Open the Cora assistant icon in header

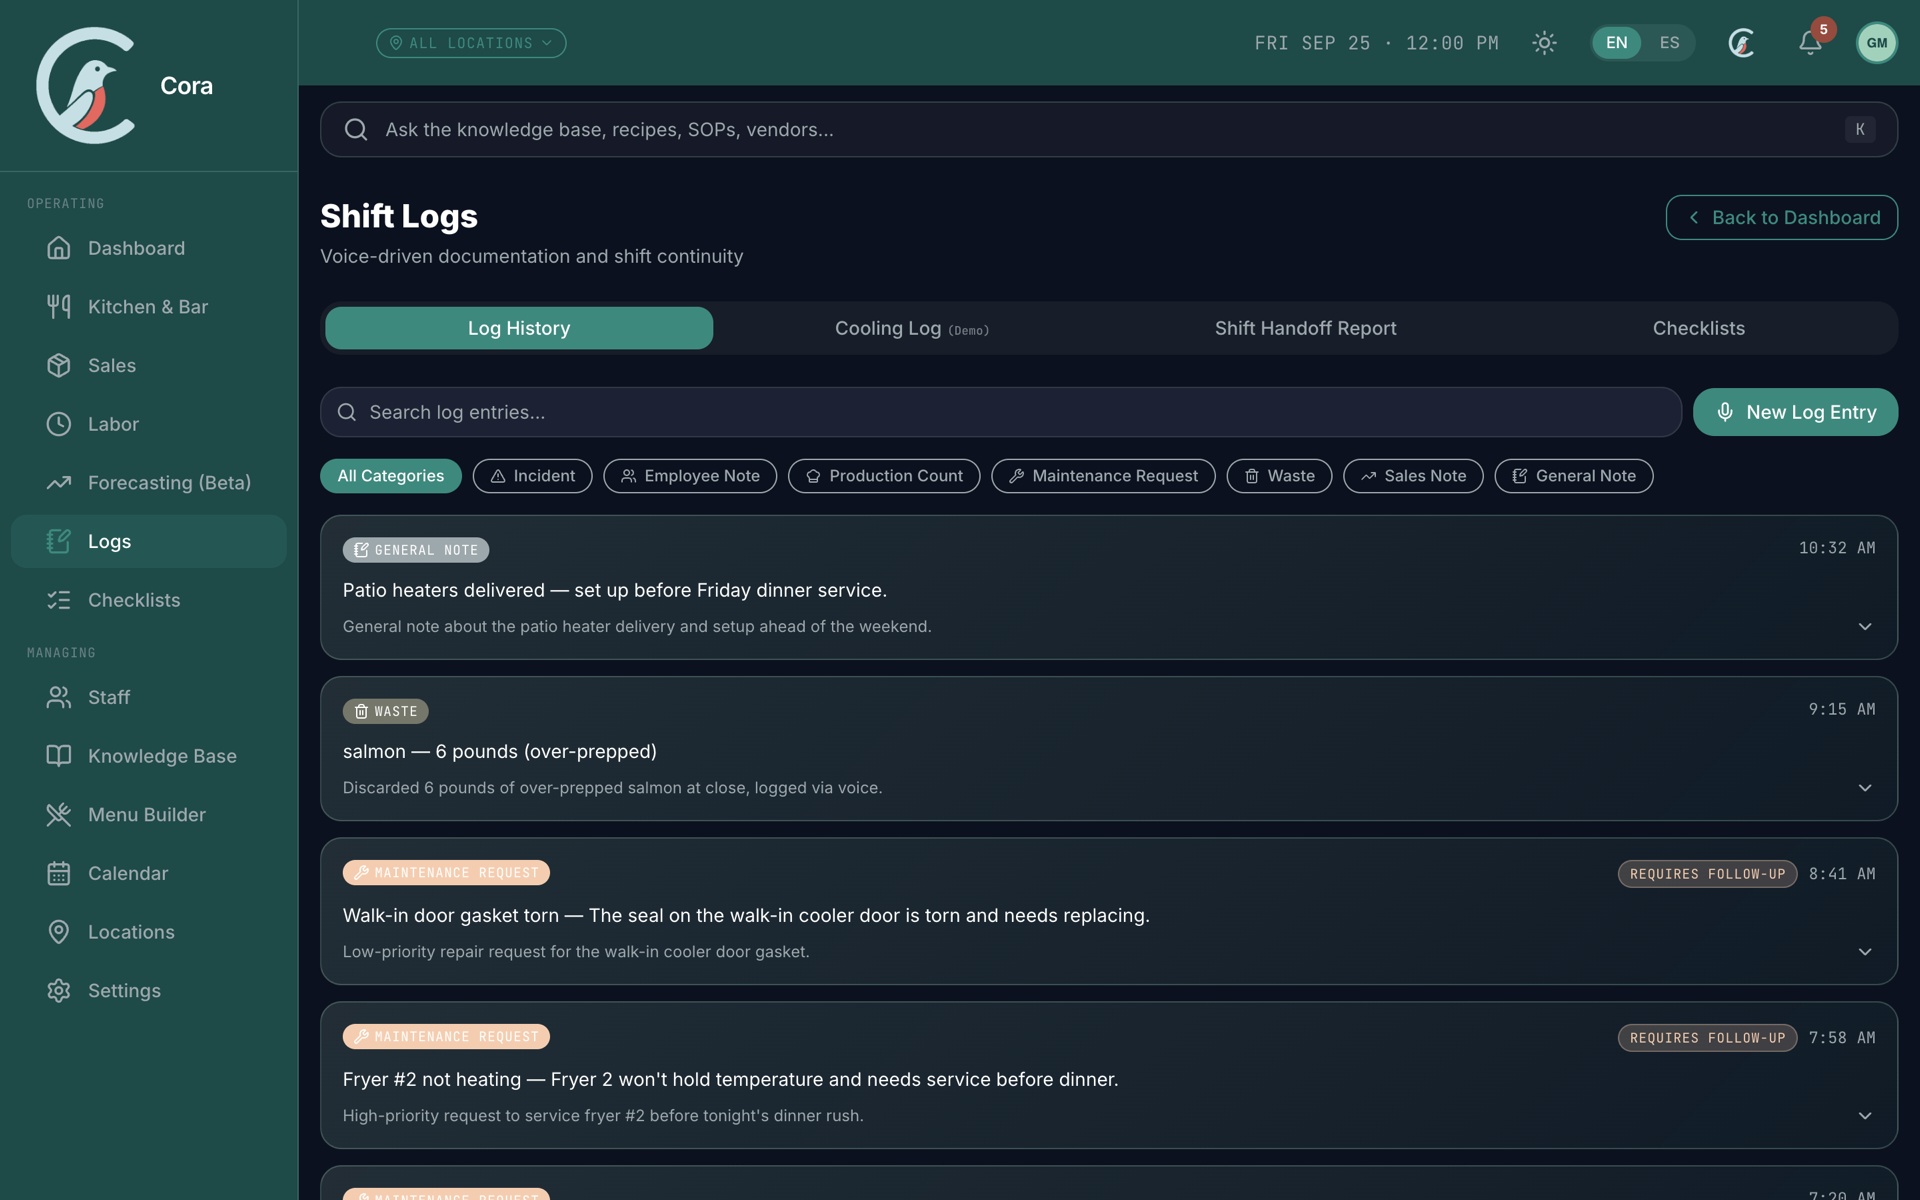click(1742, 43)
